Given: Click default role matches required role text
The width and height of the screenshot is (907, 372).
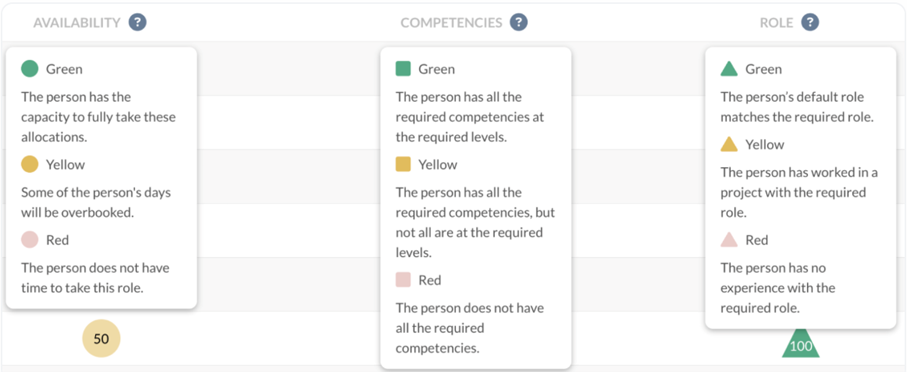Looking at the screenshot, I should click(797, 107).
